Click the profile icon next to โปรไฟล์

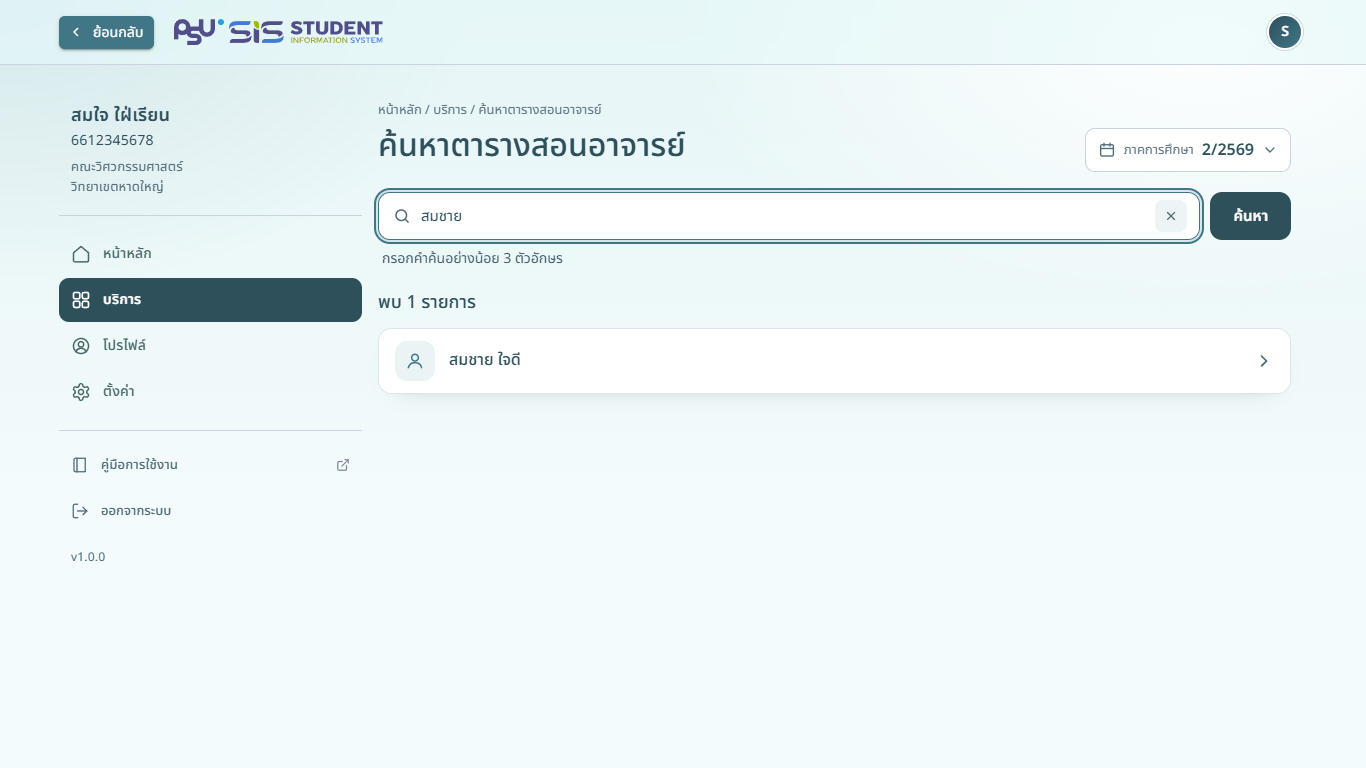81,346
